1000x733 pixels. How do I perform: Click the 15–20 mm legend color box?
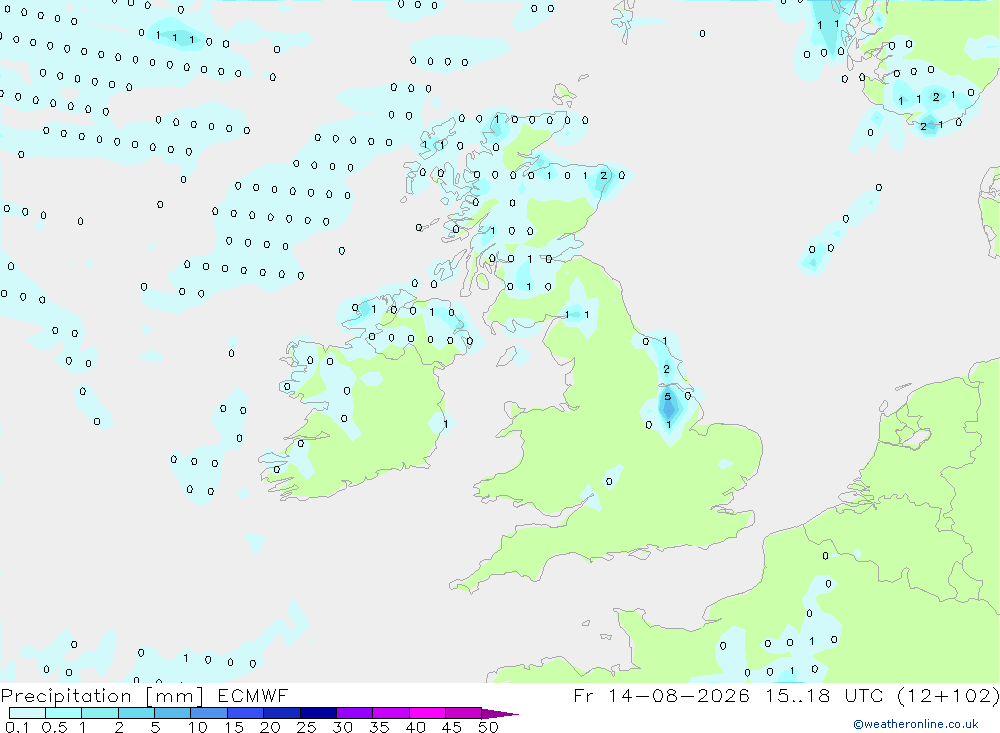[x=246, y=713]
